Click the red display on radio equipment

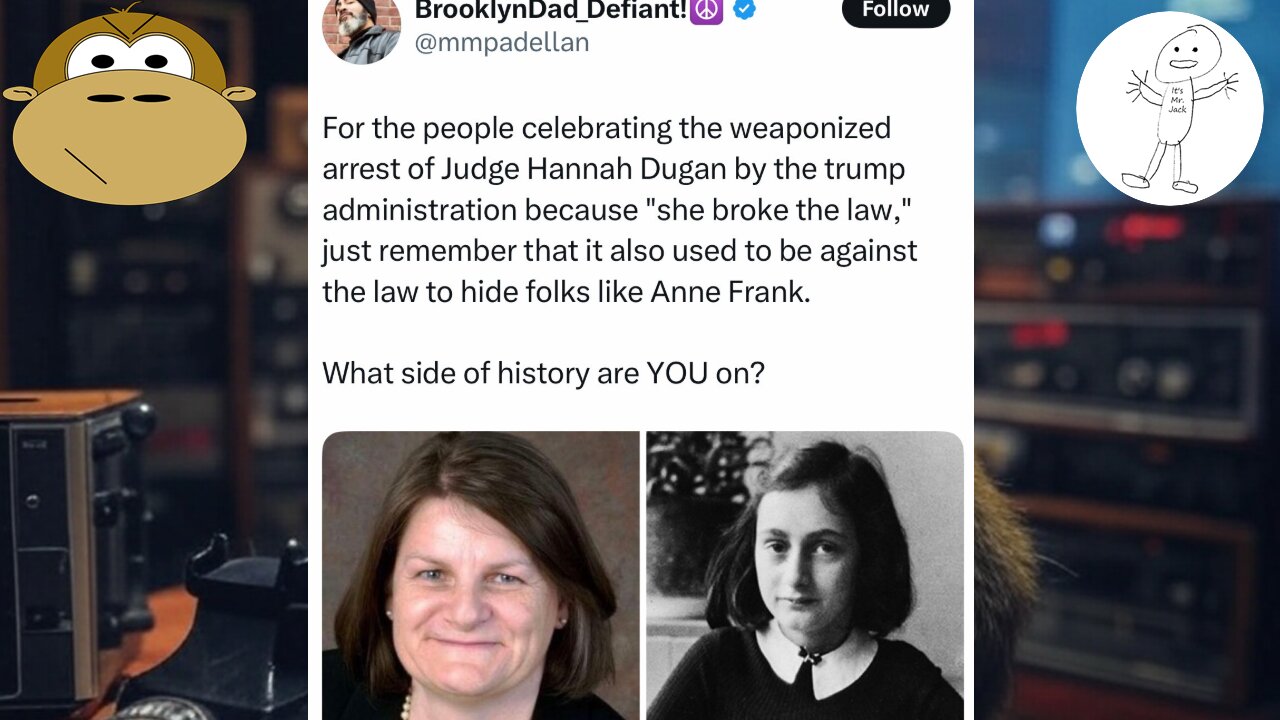(1145, 229)
